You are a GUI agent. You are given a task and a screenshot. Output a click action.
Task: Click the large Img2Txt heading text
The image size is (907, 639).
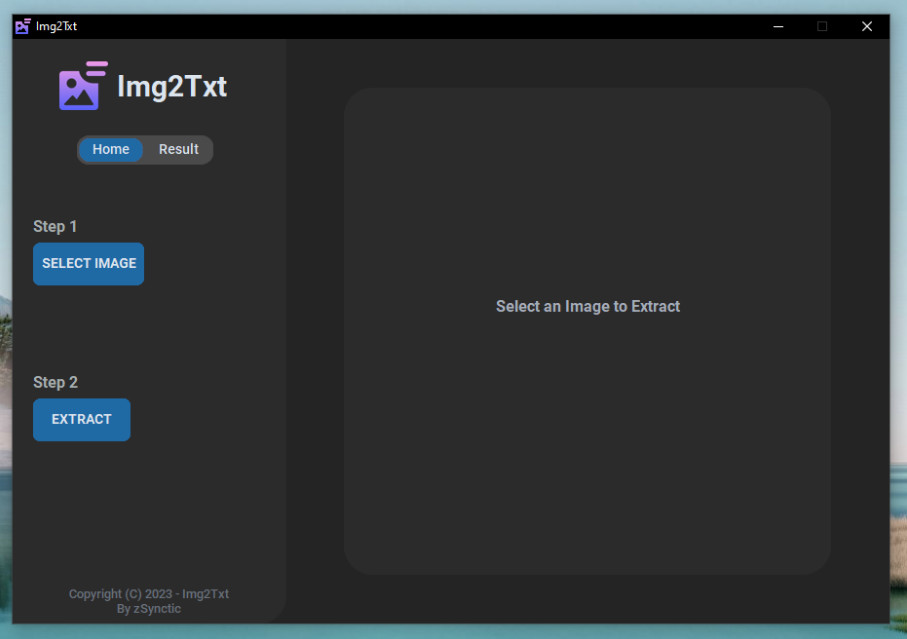[172, 87]
